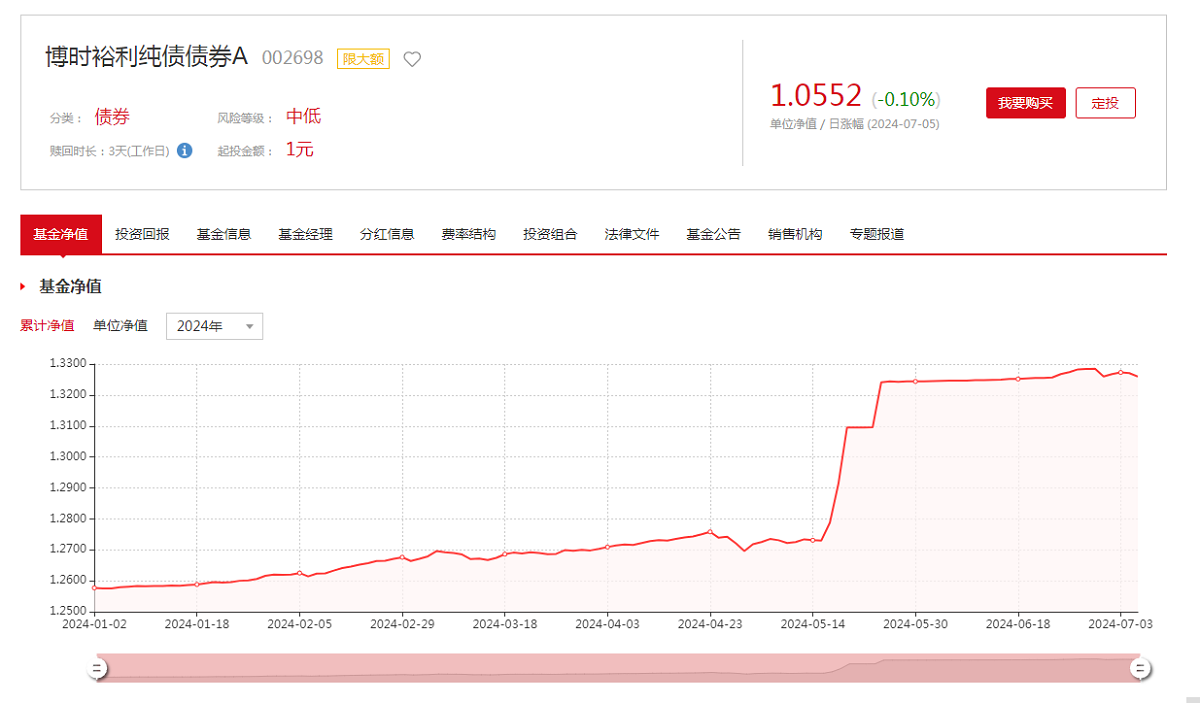Click y-axis label 1.2500
The image size is (1200, 703).
click(68, 611)
